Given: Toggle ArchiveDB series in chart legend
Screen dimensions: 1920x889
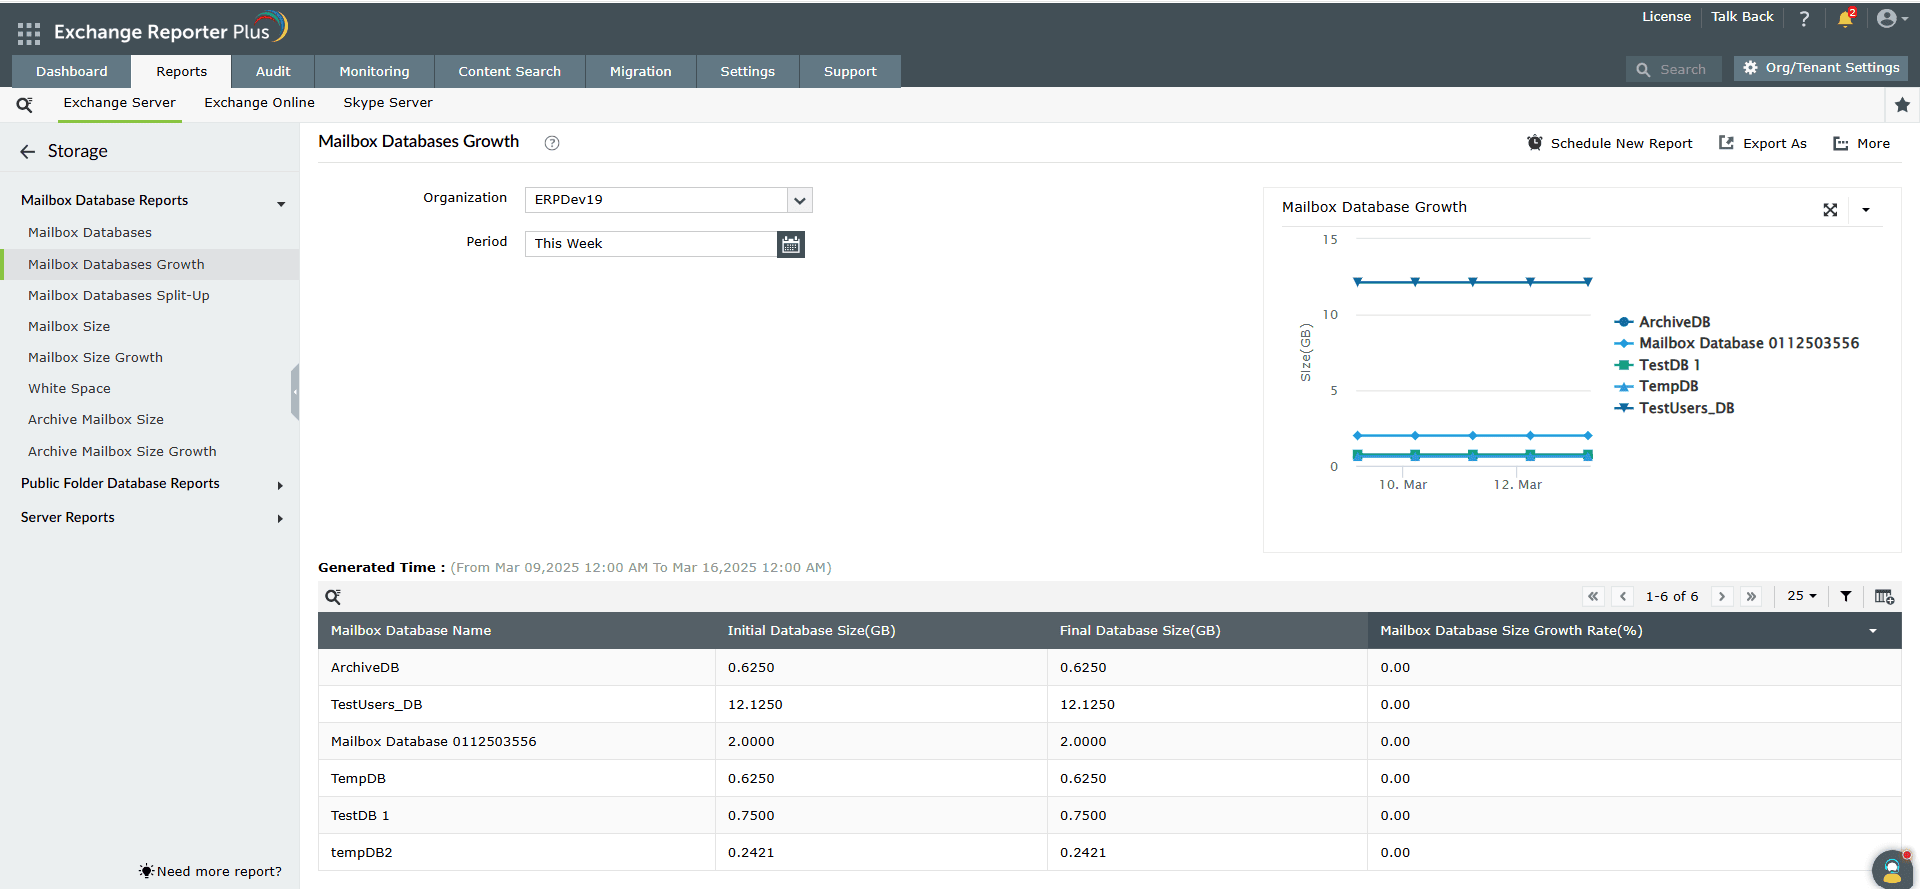Looking at the screenshot, I should coord(1662,322).
